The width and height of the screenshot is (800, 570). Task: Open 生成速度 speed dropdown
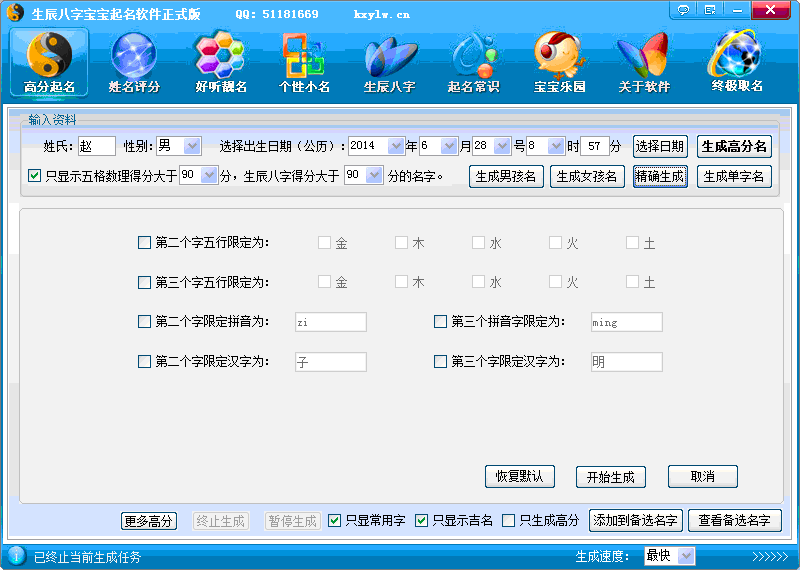(x=687, y=556)
